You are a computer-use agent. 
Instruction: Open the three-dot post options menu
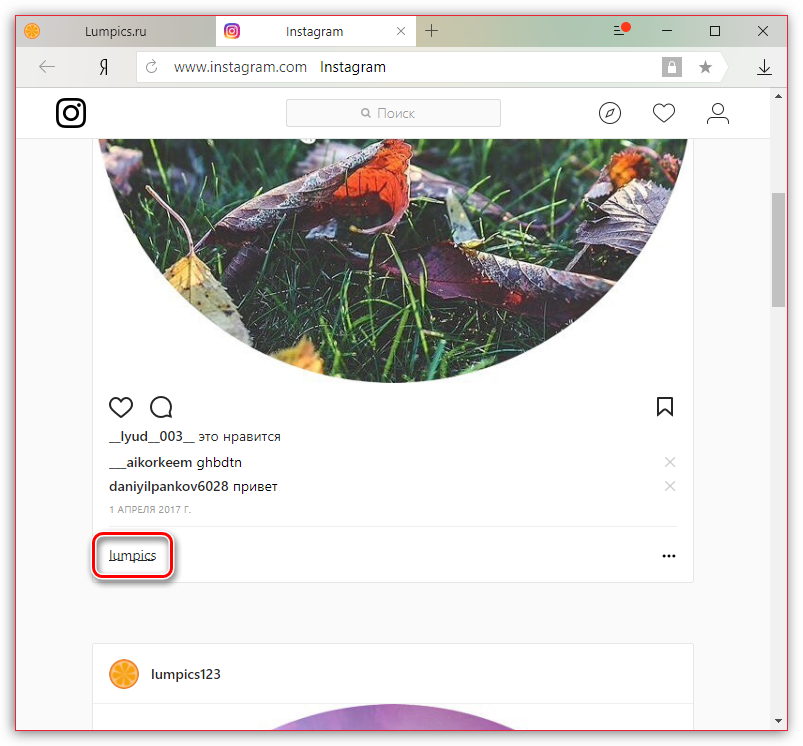pyautogui.click(x=669, y=556)
